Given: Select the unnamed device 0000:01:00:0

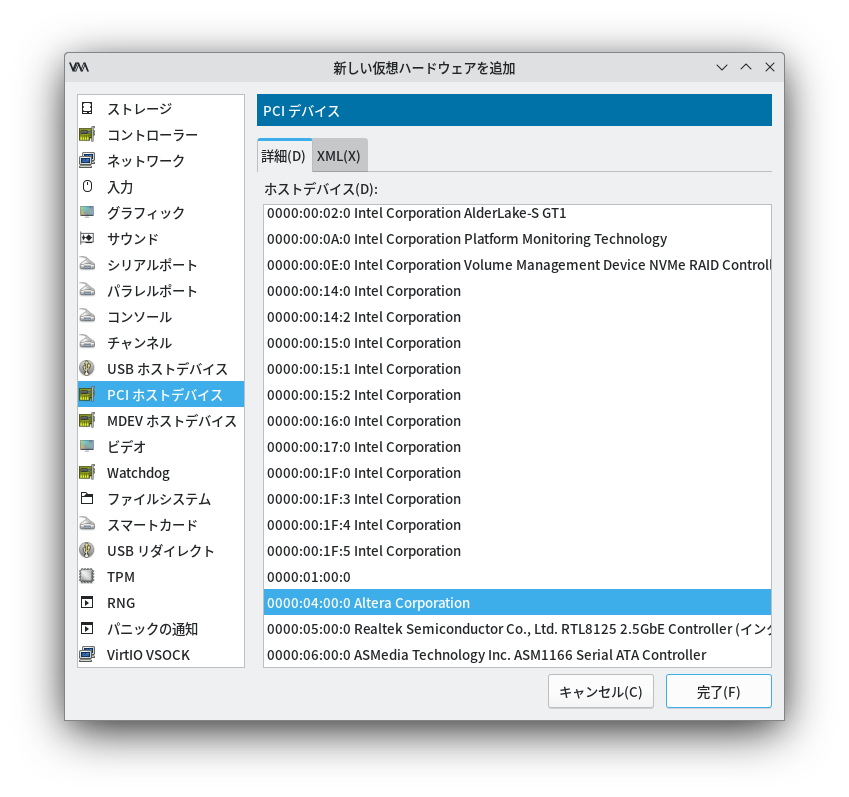Looking at the screenshot, I should tap(517, 577).
